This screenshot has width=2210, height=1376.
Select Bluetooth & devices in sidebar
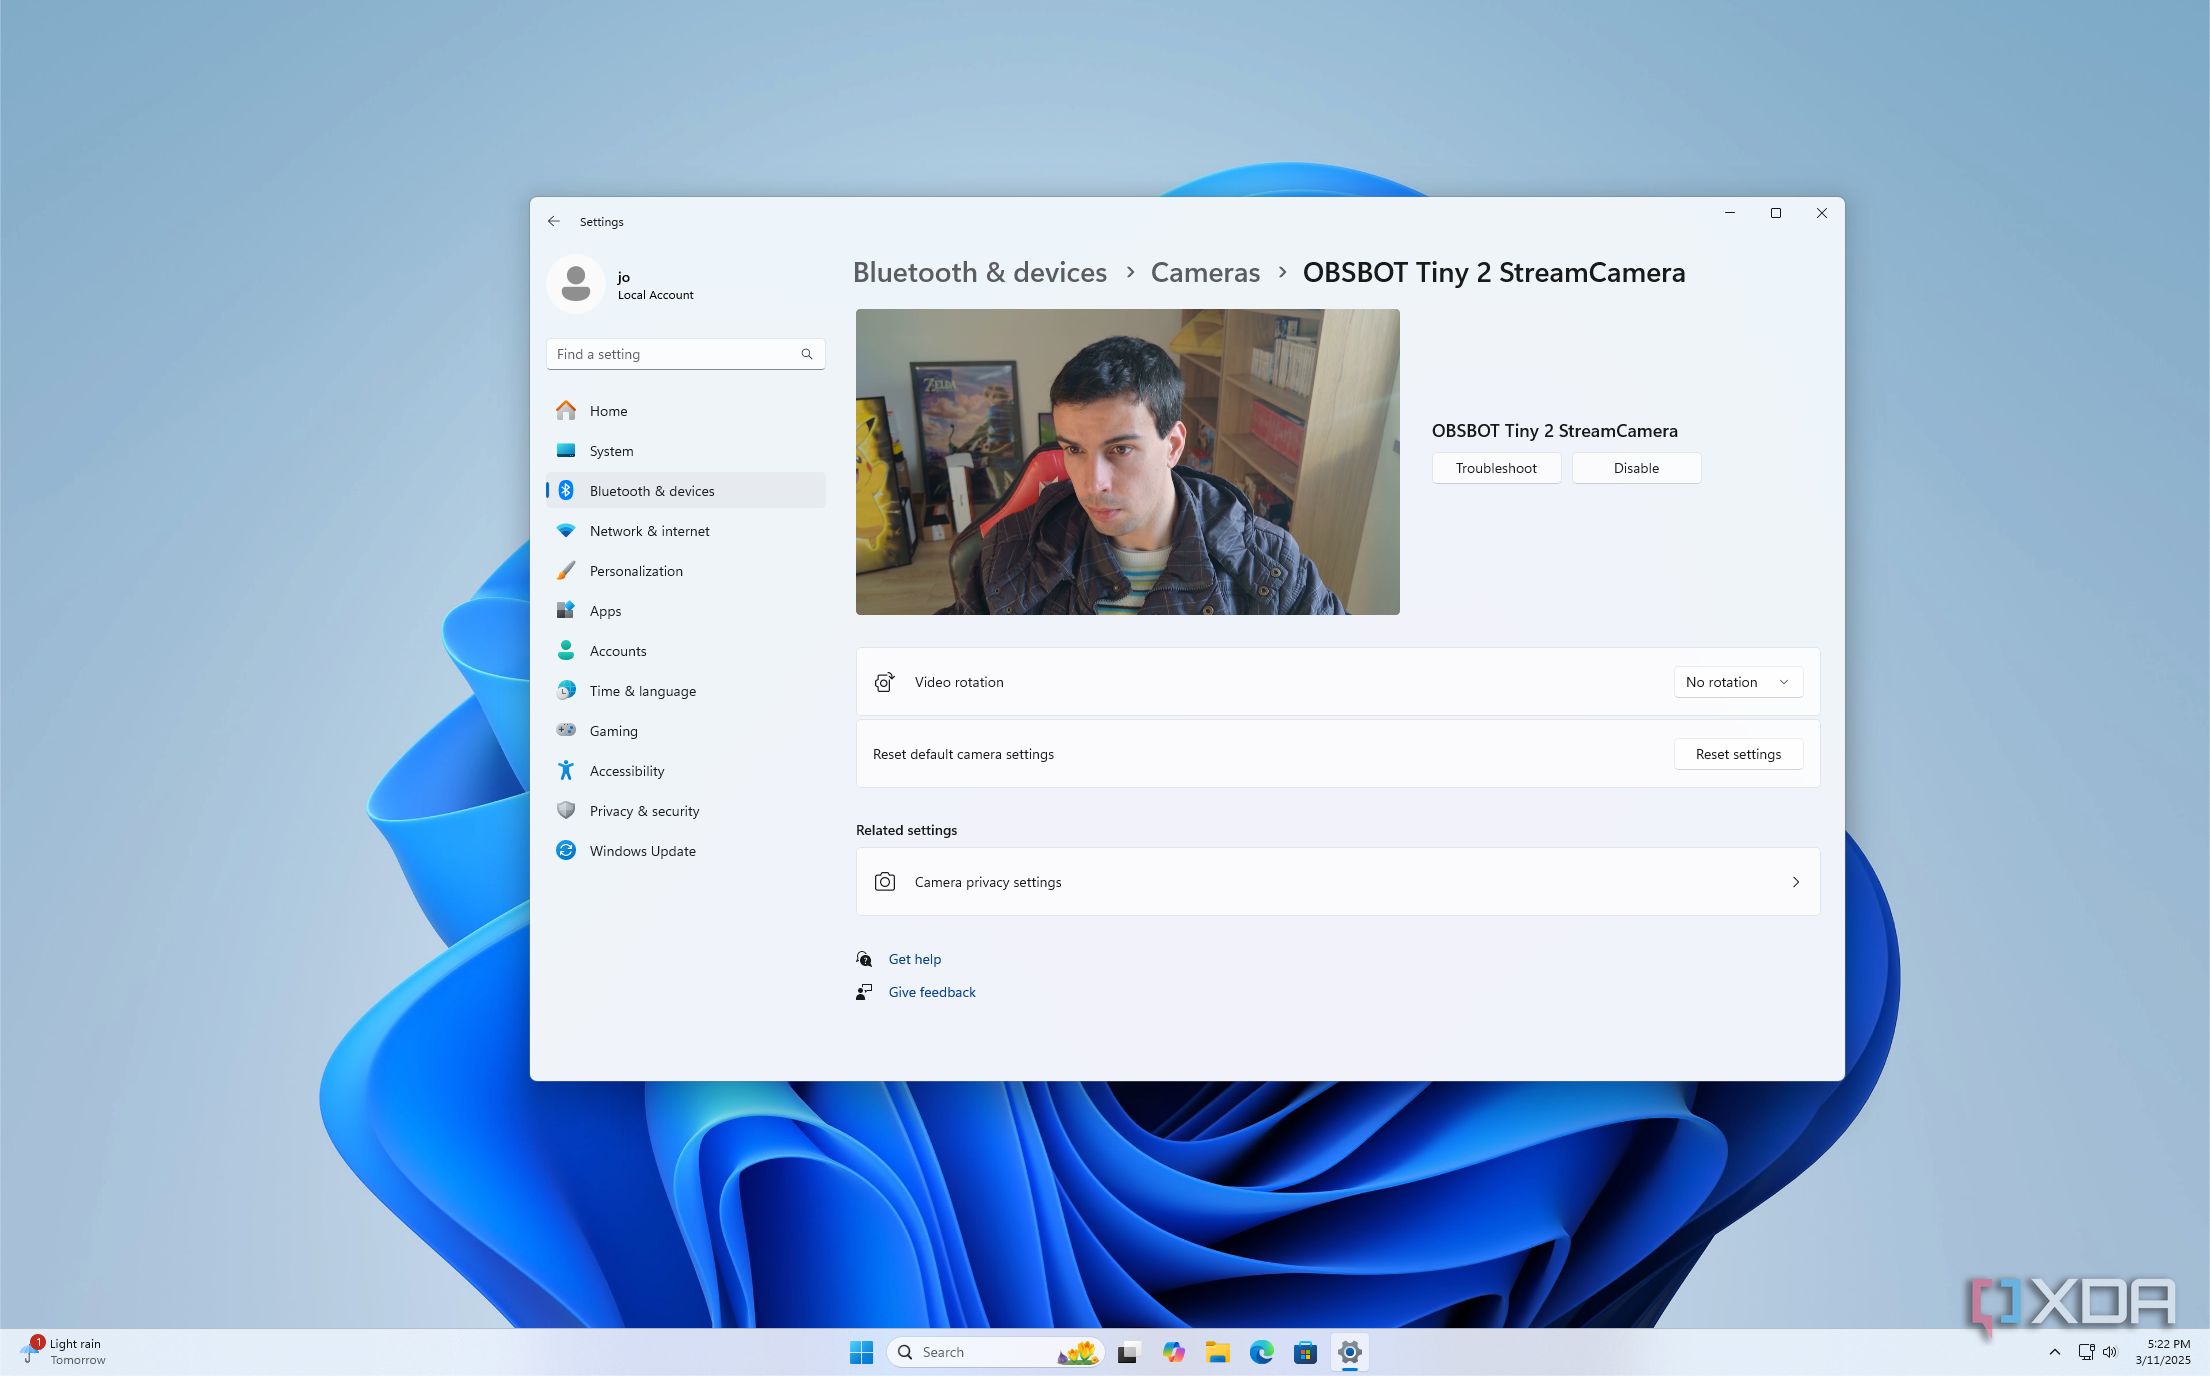(x=686, y=491)
